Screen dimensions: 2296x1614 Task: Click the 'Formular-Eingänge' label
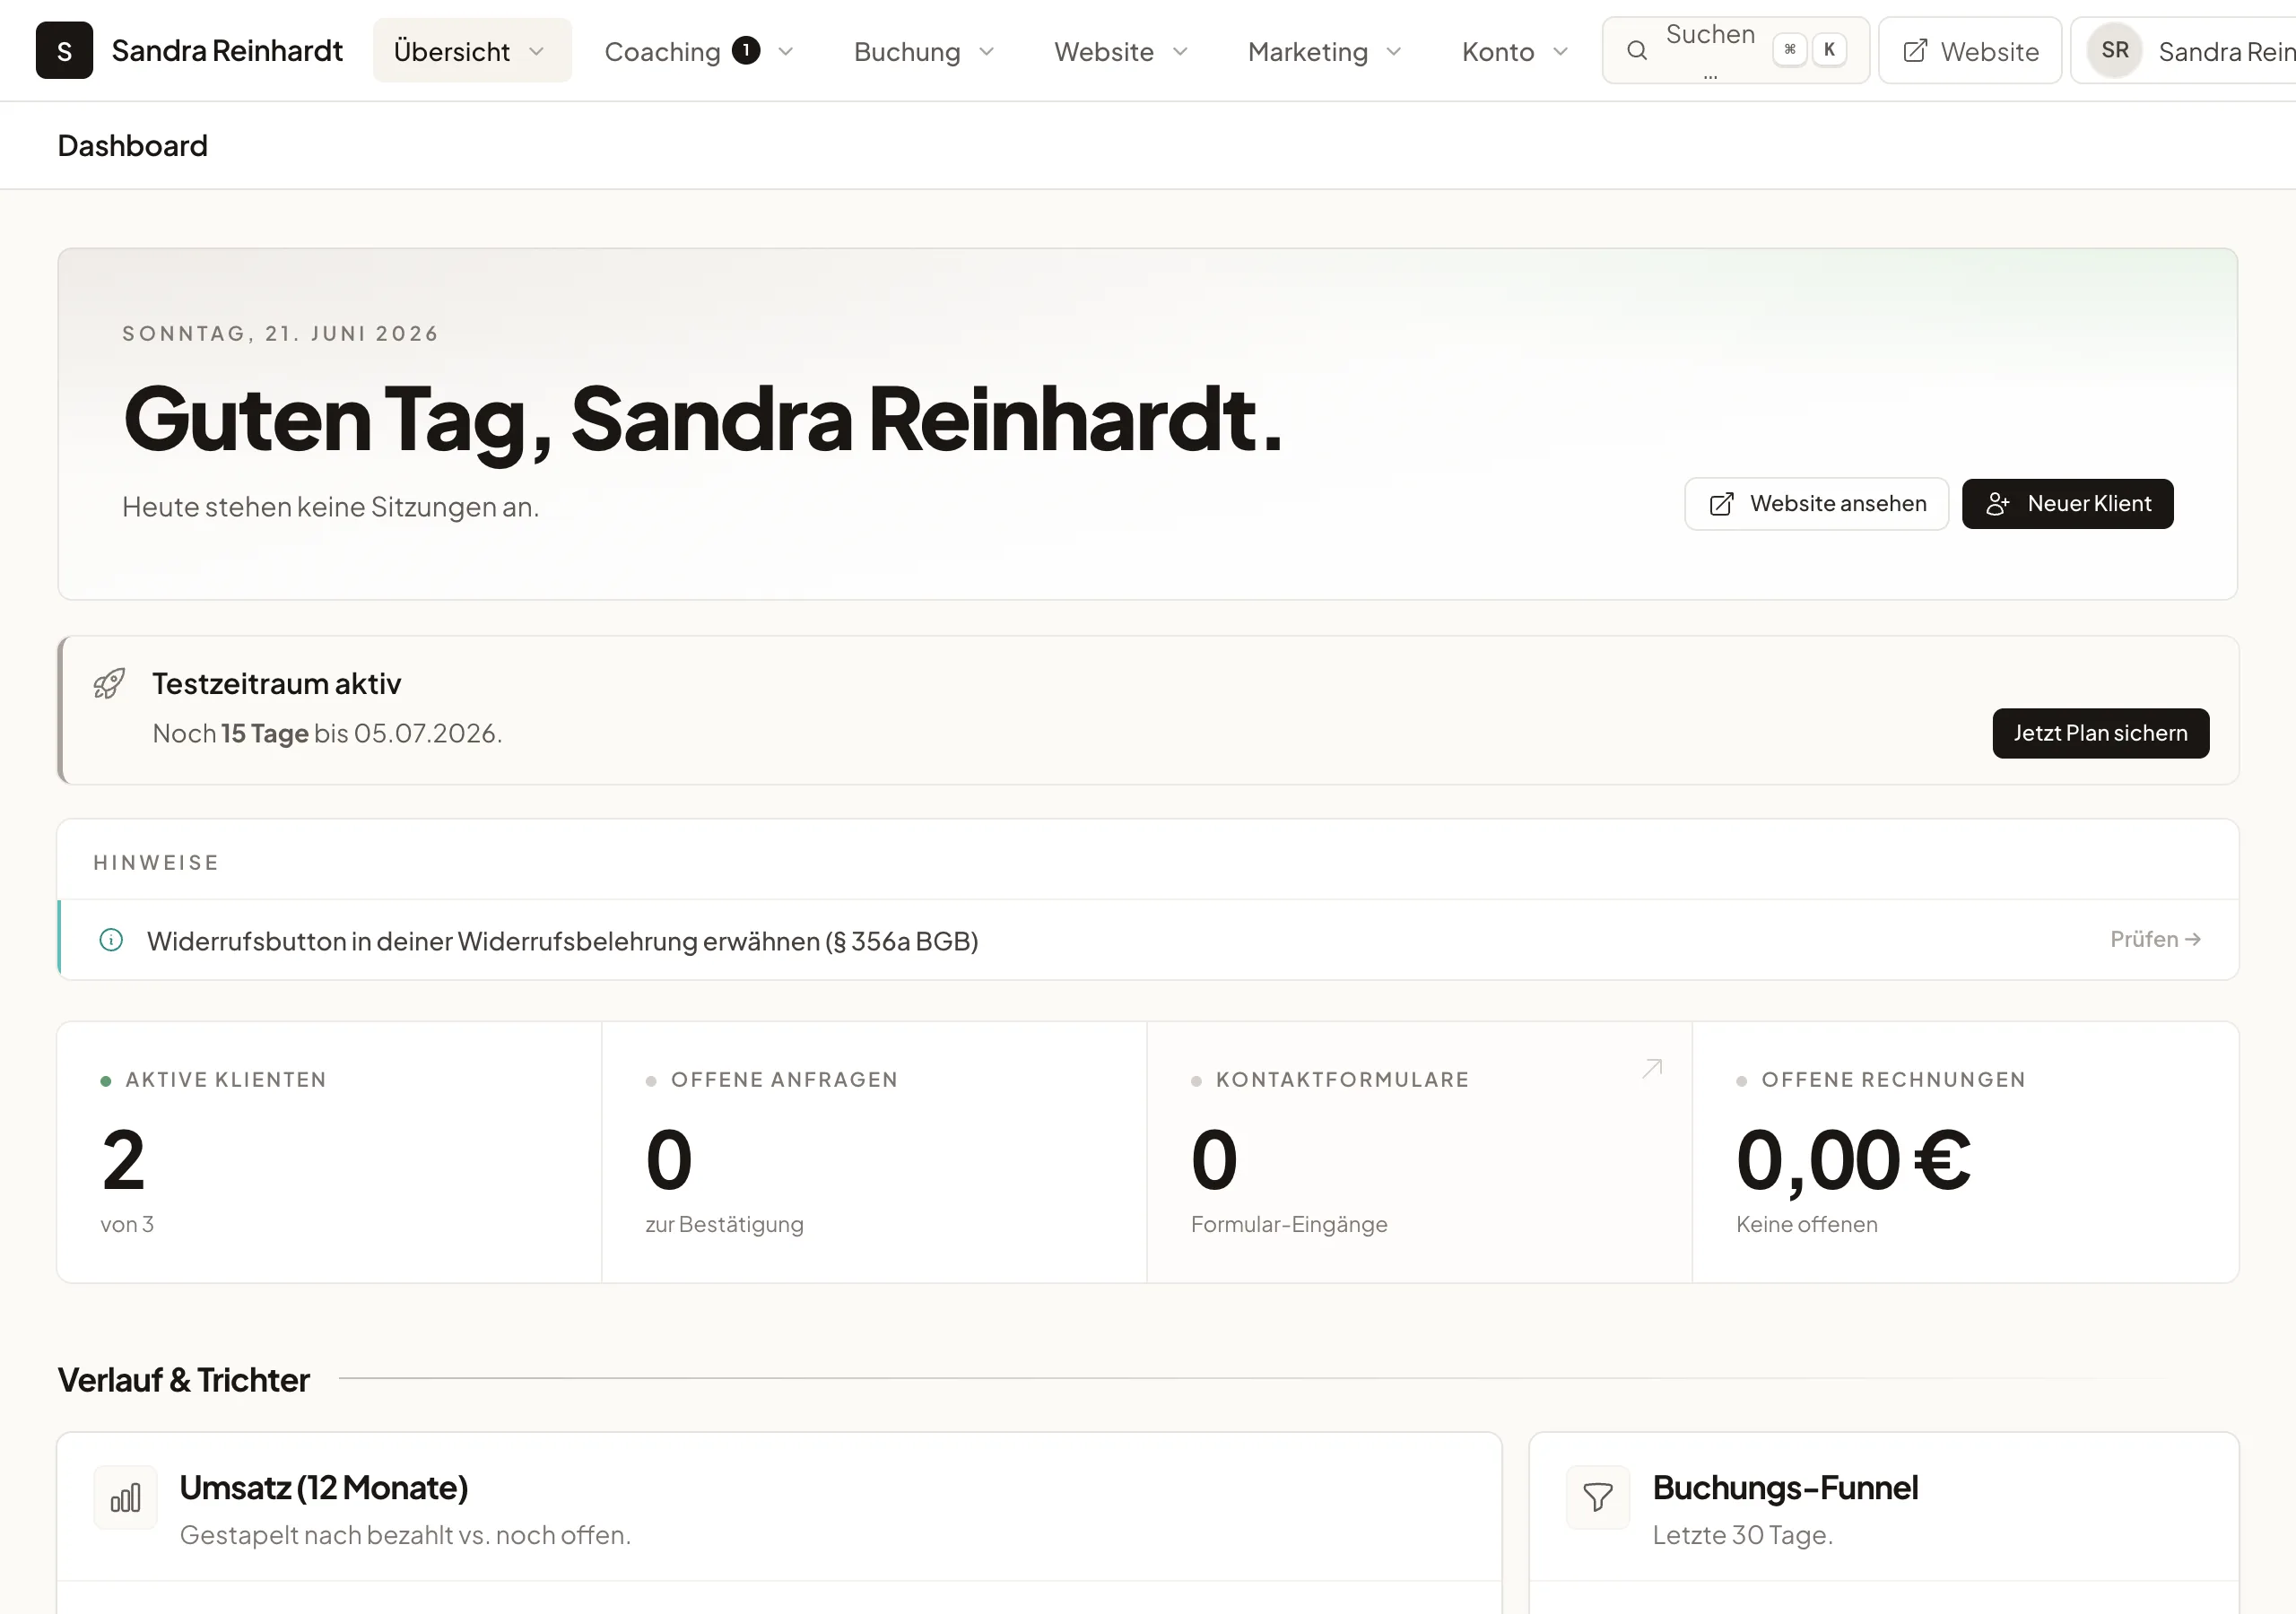tap(1289, 1225)
